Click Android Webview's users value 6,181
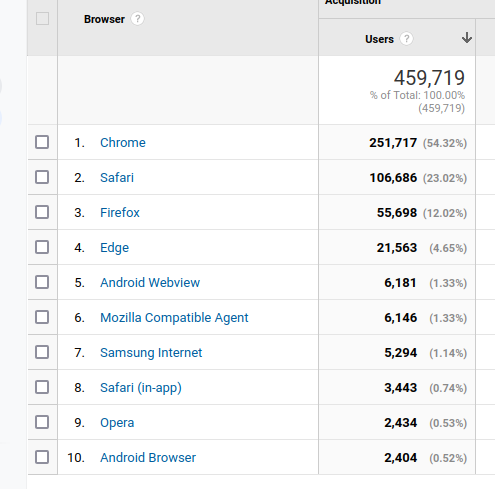Screen dimensions: 495x489 [x=400, y=283]
